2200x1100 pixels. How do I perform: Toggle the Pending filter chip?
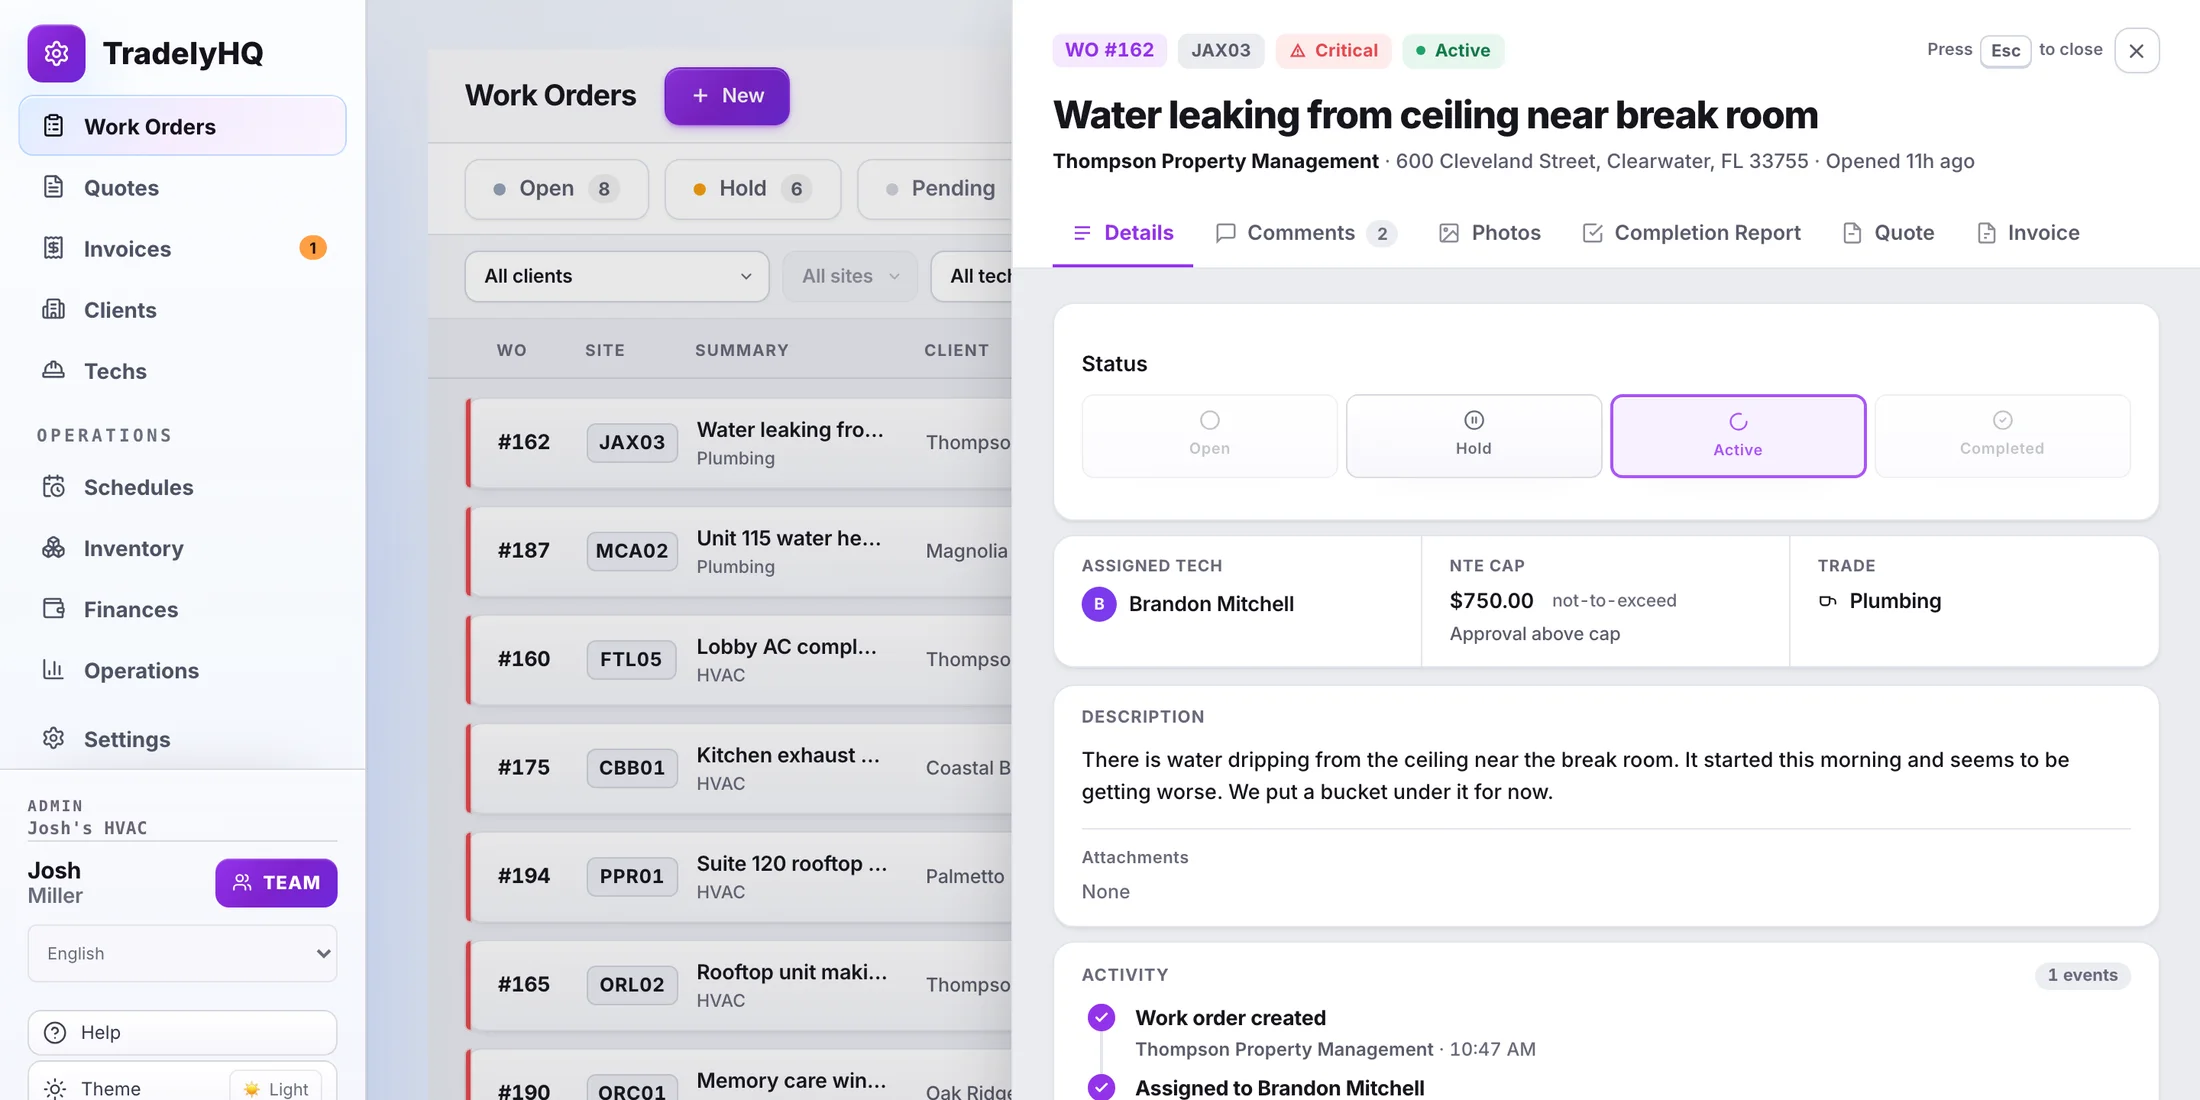click(937, 189)
